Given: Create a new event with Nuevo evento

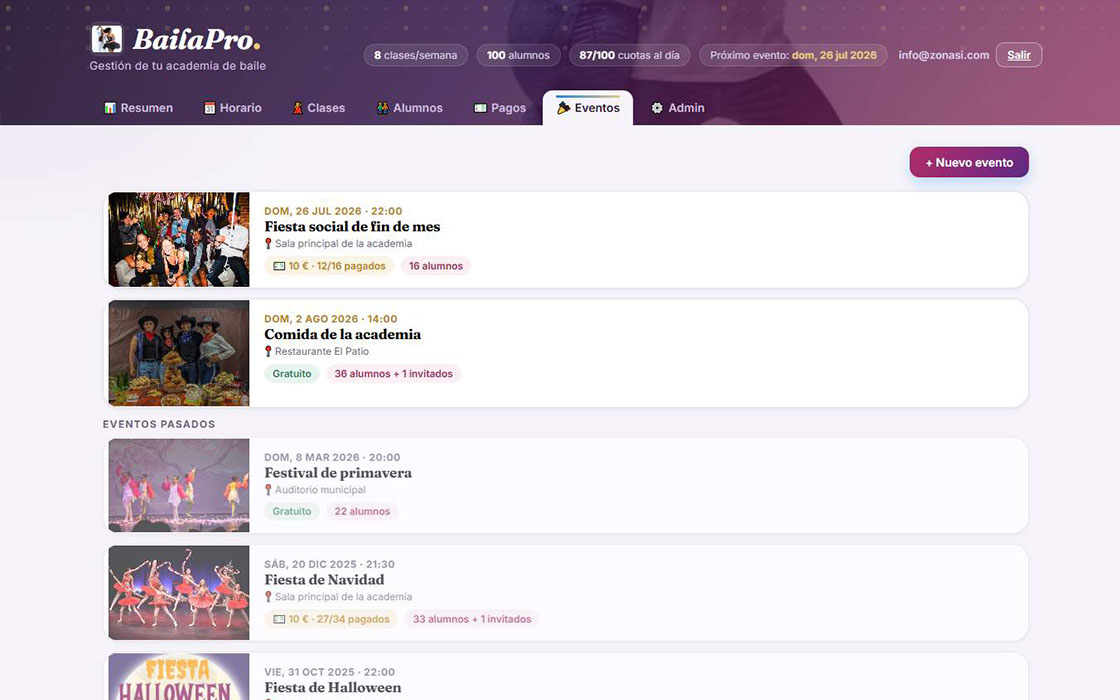Looking at the screenshot, I should [969, 162].
